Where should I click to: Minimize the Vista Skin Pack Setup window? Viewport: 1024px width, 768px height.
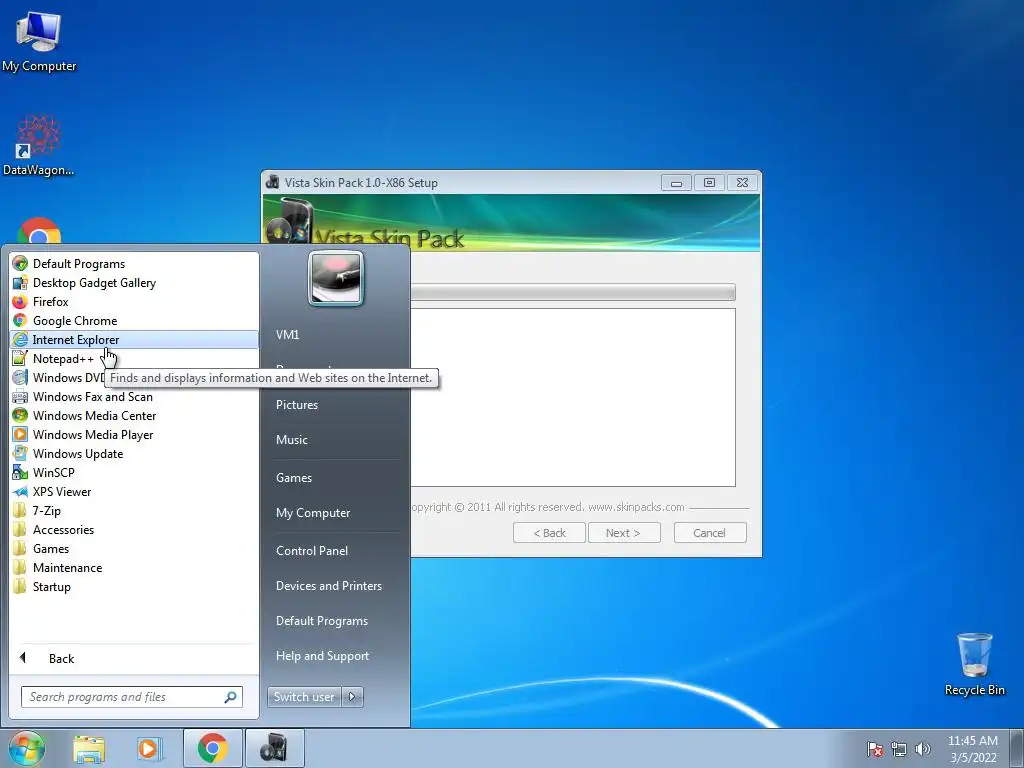click(676, 183)
